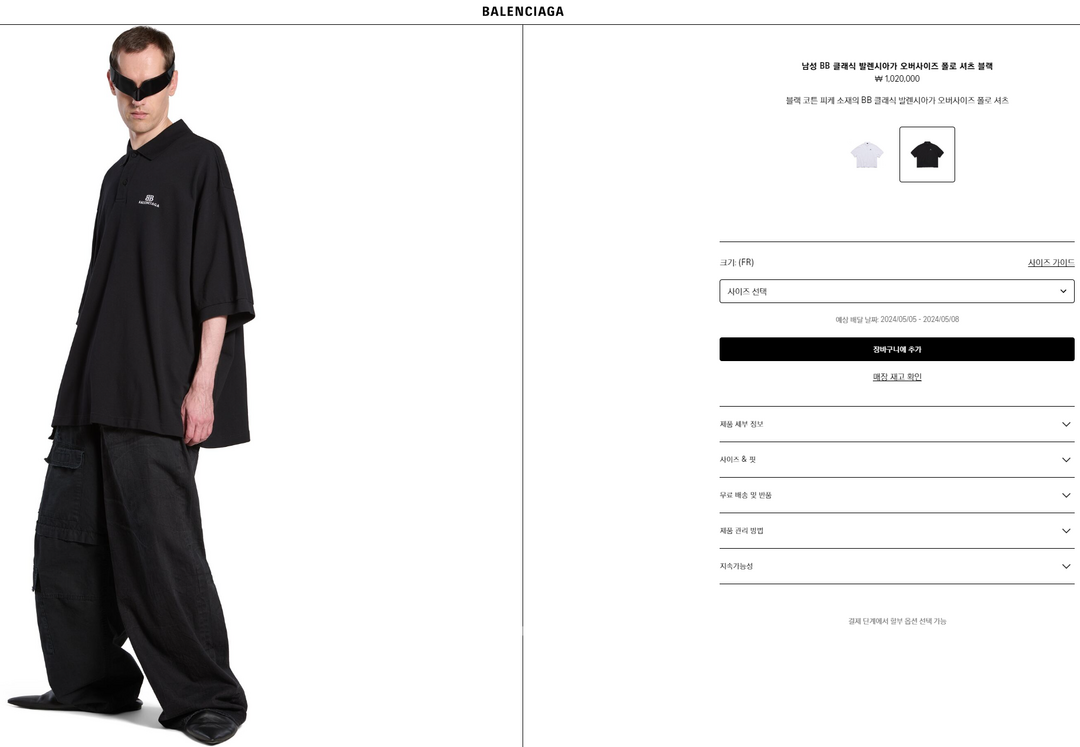Screen dimensions: 1080x747
Task: Expand the 제품 관리 방법 section label
Action: [741, 531]
